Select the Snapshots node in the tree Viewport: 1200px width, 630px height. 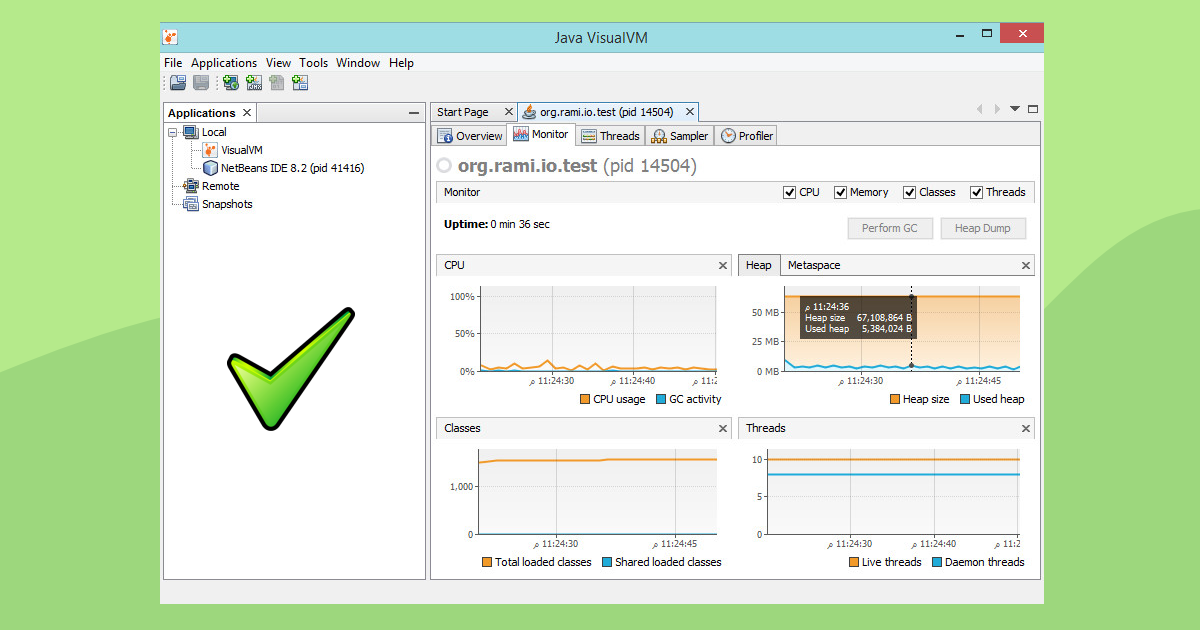(218, 204)
